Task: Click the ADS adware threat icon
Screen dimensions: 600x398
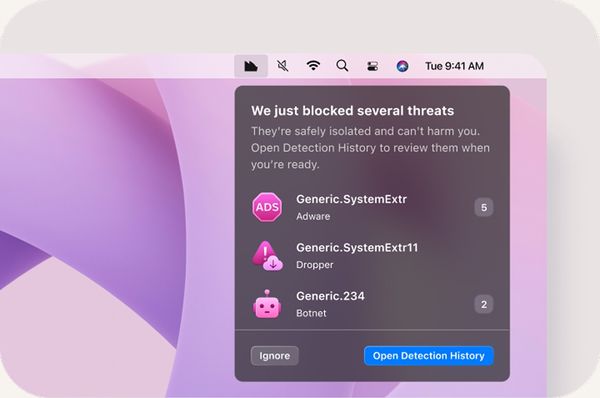Action: [x=267, y=207]
